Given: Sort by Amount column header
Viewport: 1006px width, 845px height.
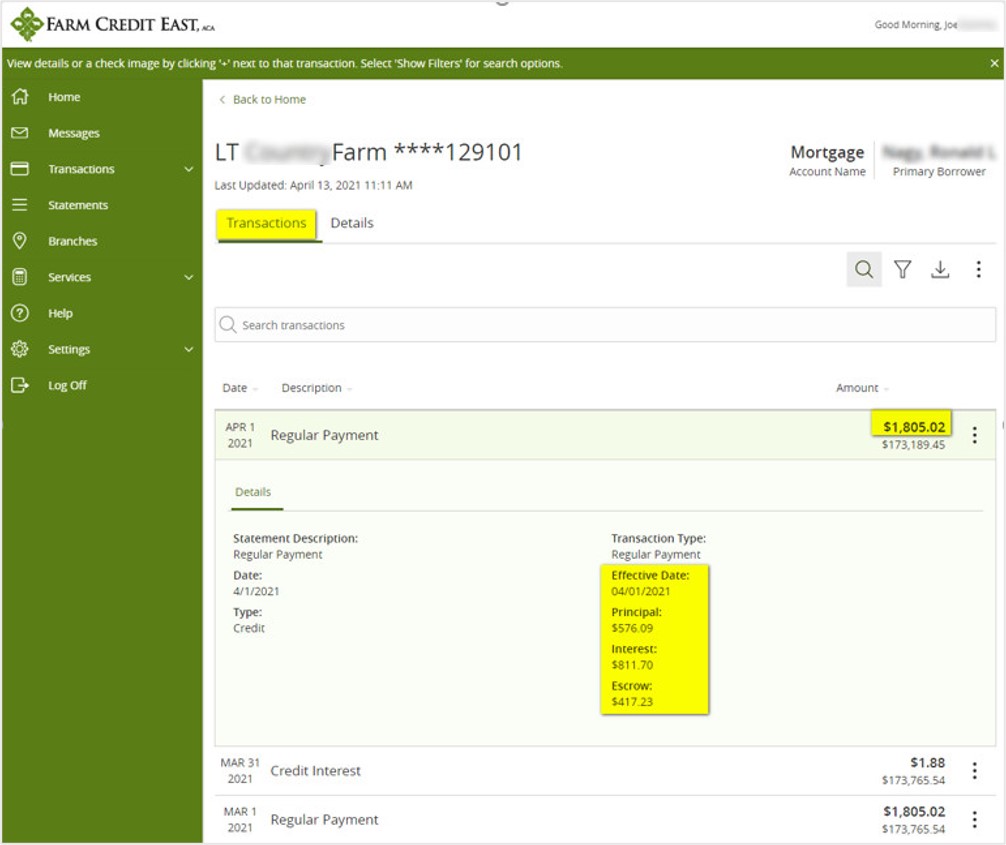Looking at the screenshot, I should [x=861, y=388].
